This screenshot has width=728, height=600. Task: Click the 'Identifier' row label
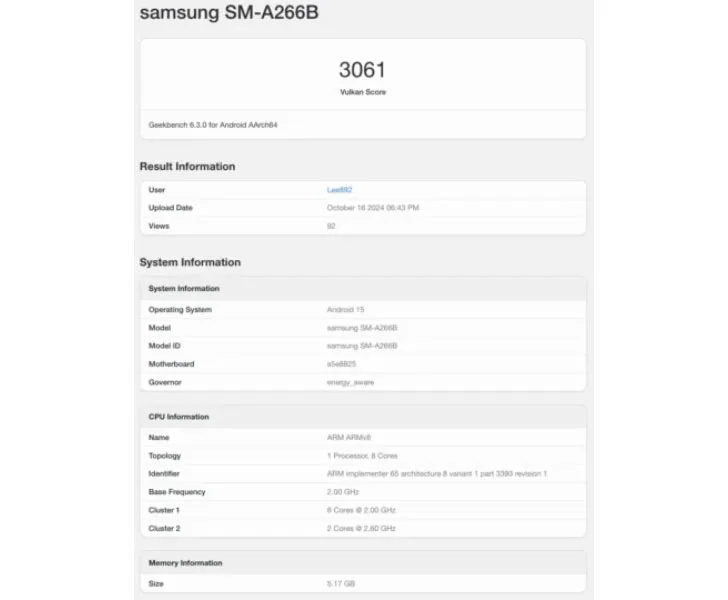pos(164,474)
